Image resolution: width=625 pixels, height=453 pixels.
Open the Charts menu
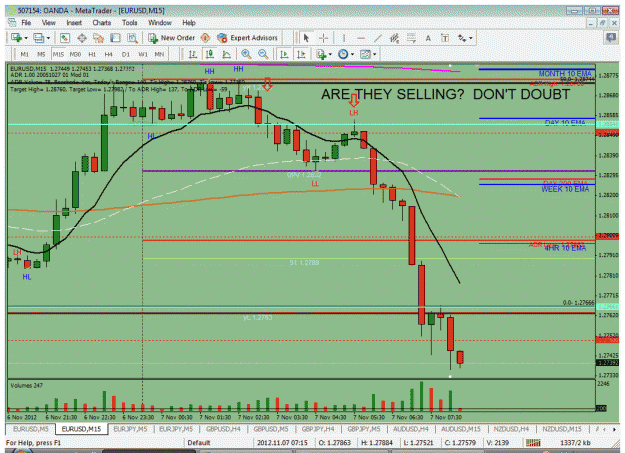pos(102,23)
